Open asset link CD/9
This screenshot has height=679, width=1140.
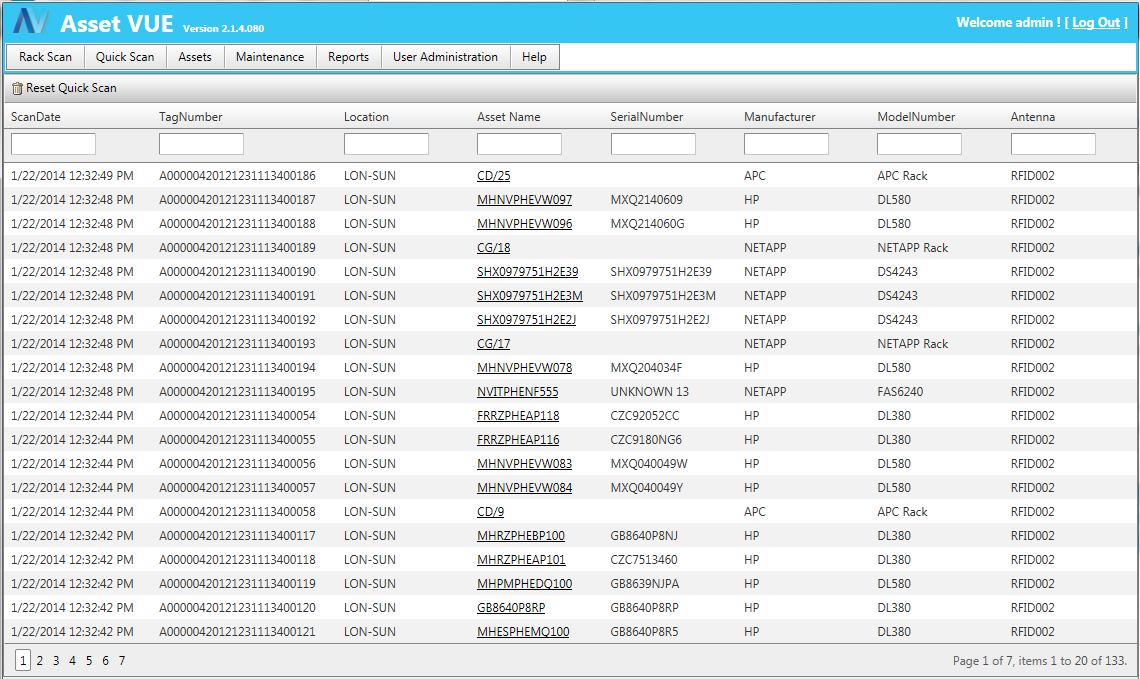491,512
